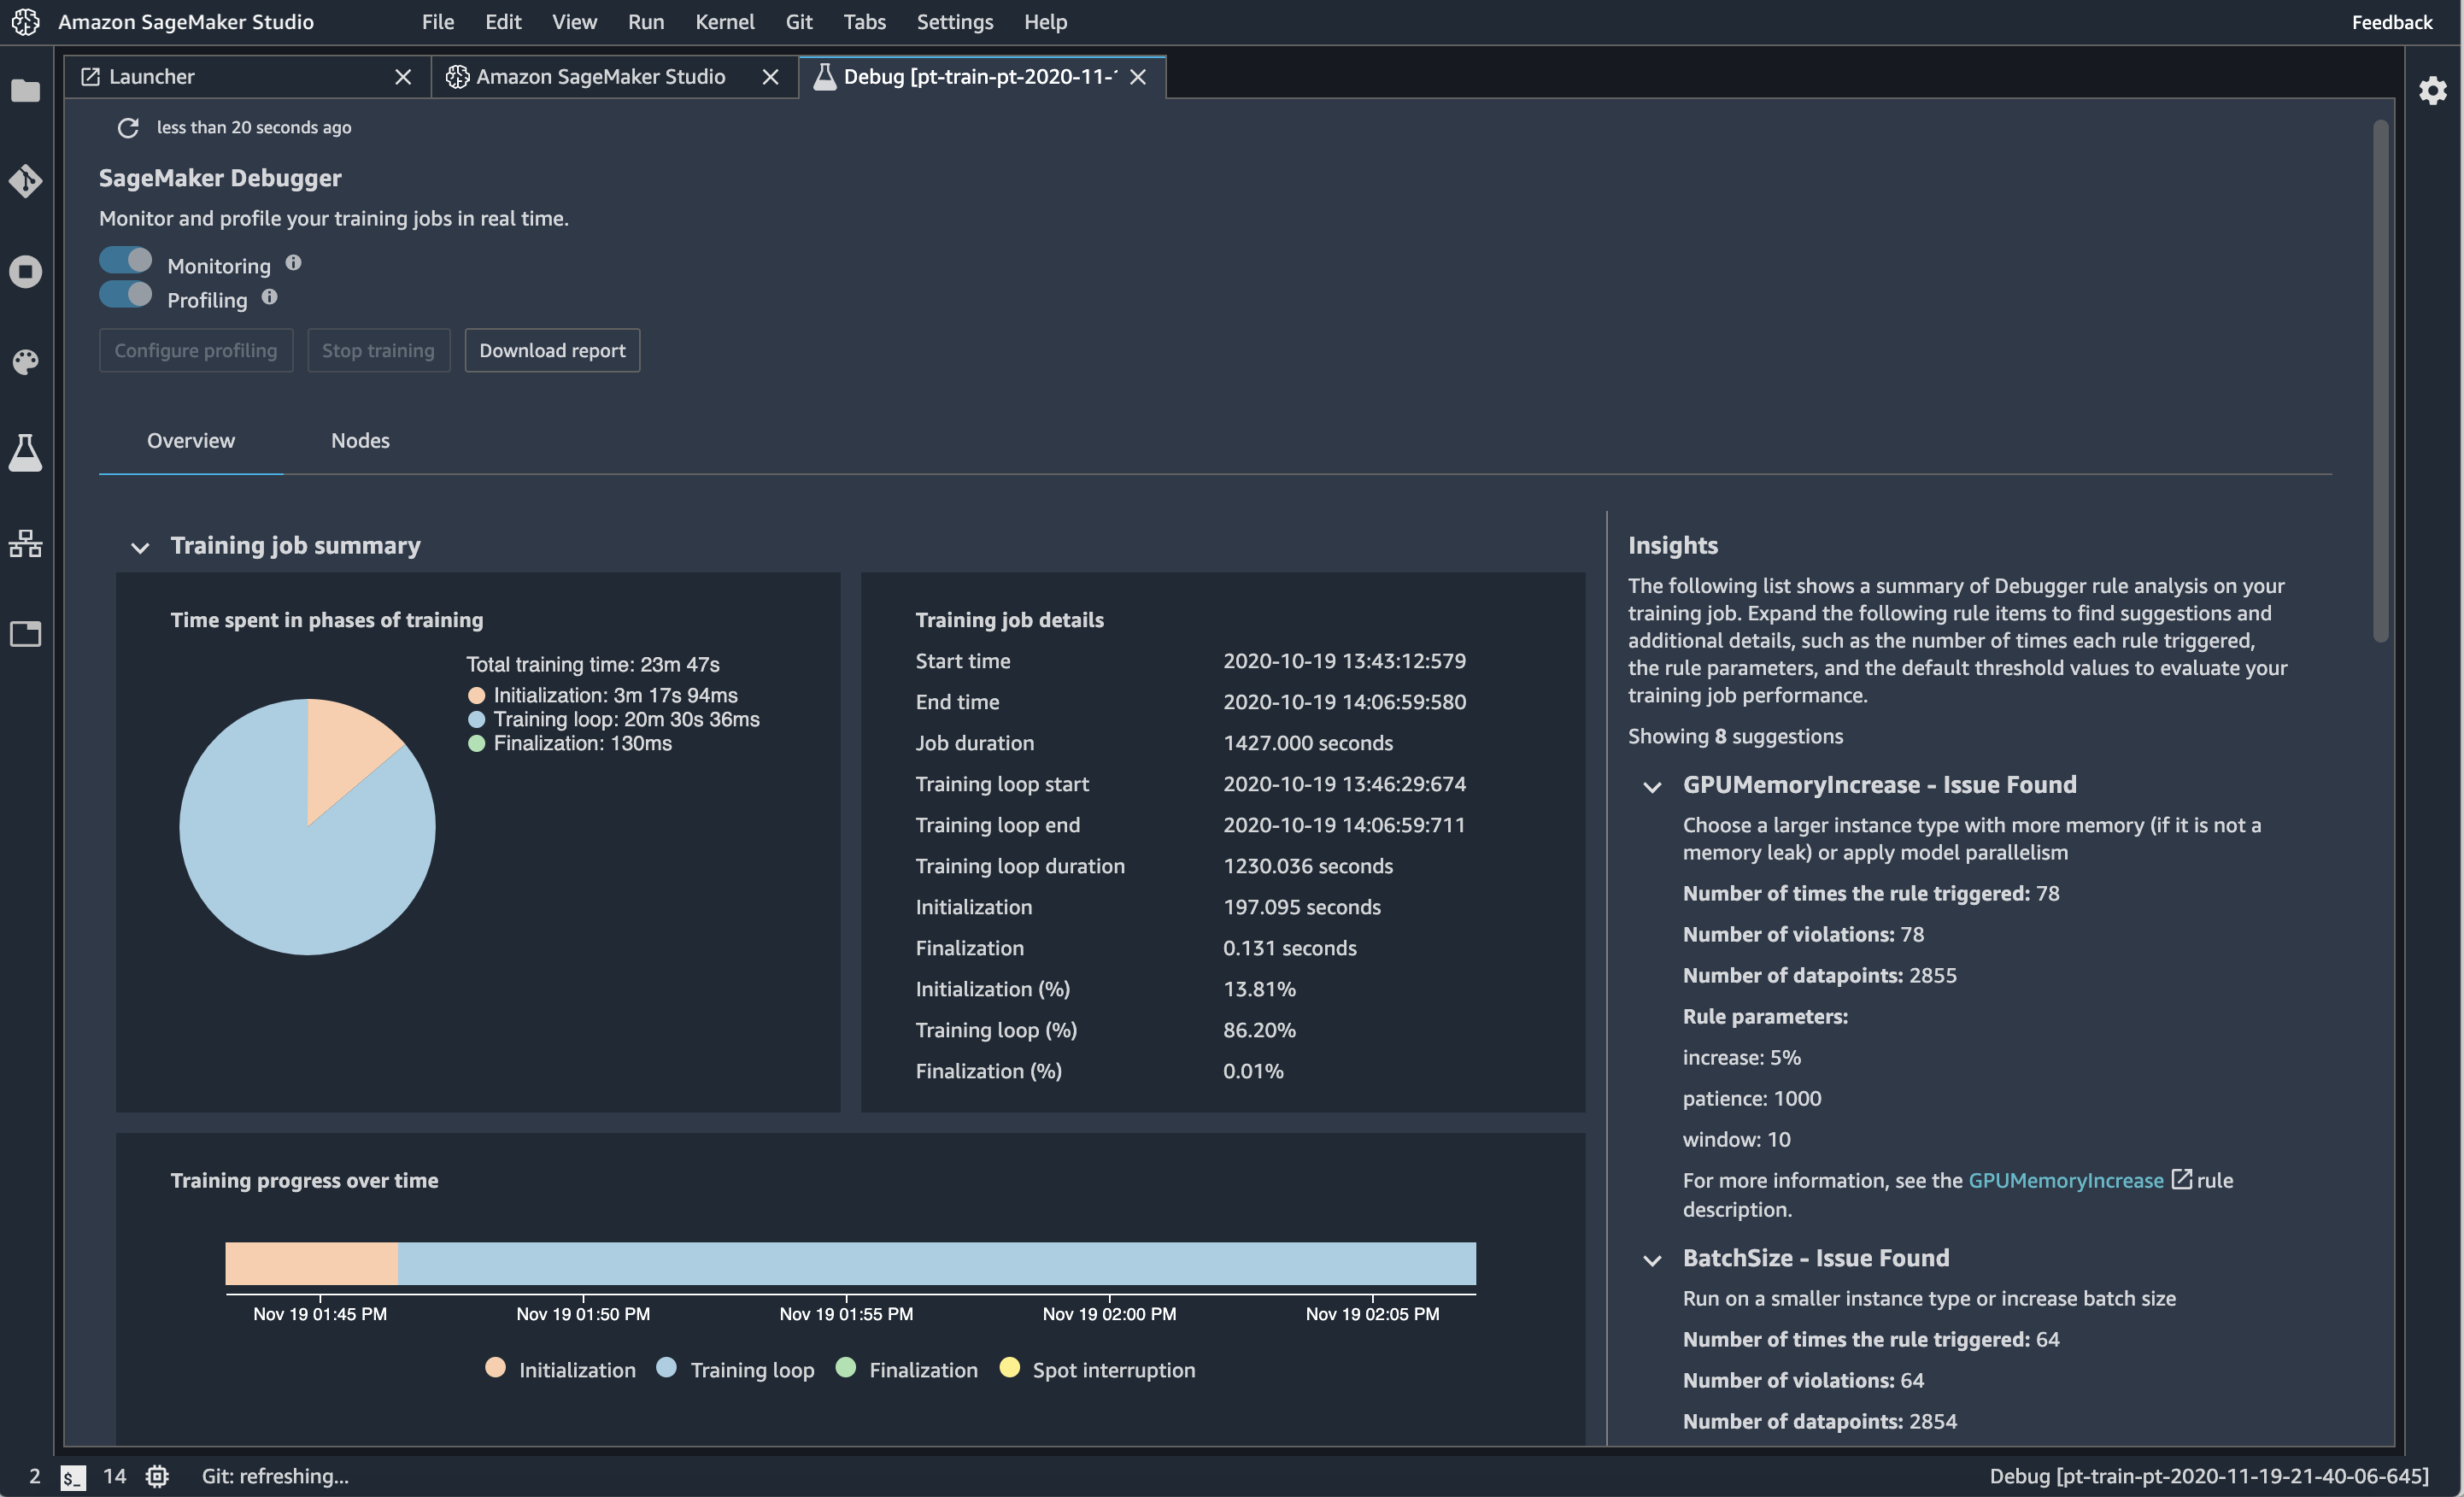
Task: Toggle the Monitoring switch off
Action: (125, 264)
